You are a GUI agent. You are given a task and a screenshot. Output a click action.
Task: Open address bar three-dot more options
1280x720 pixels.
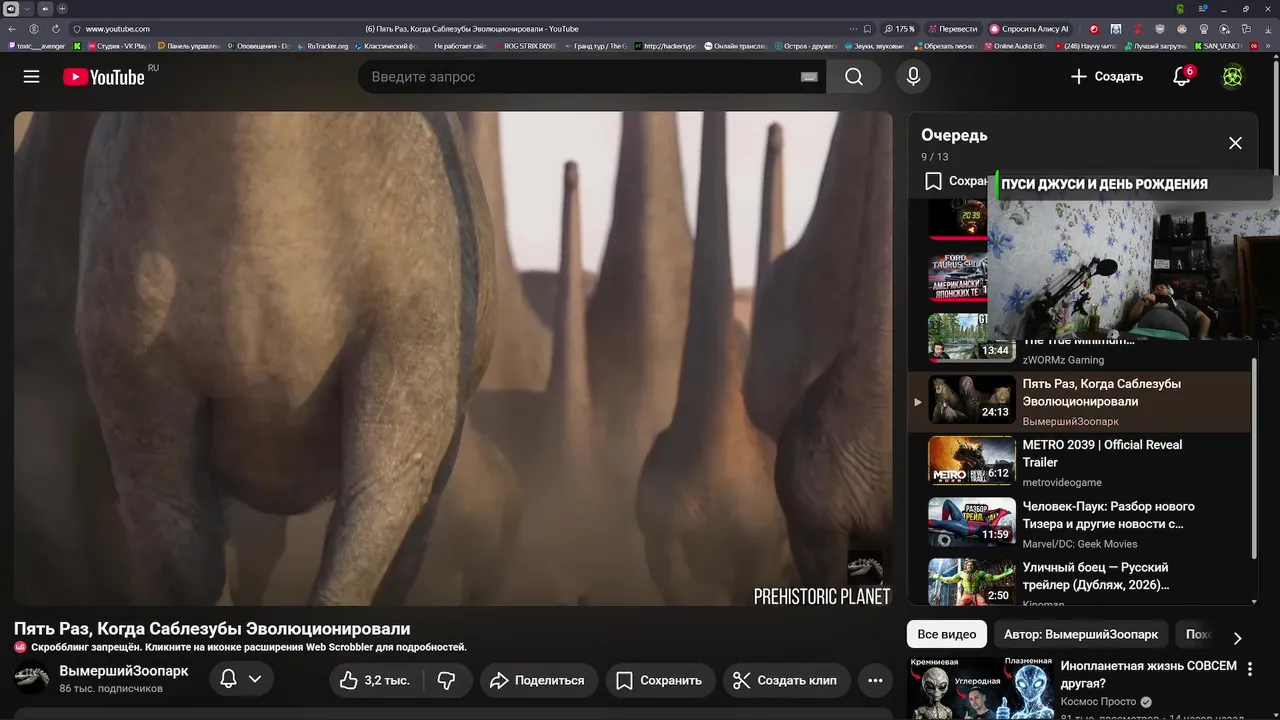[852, 29]
